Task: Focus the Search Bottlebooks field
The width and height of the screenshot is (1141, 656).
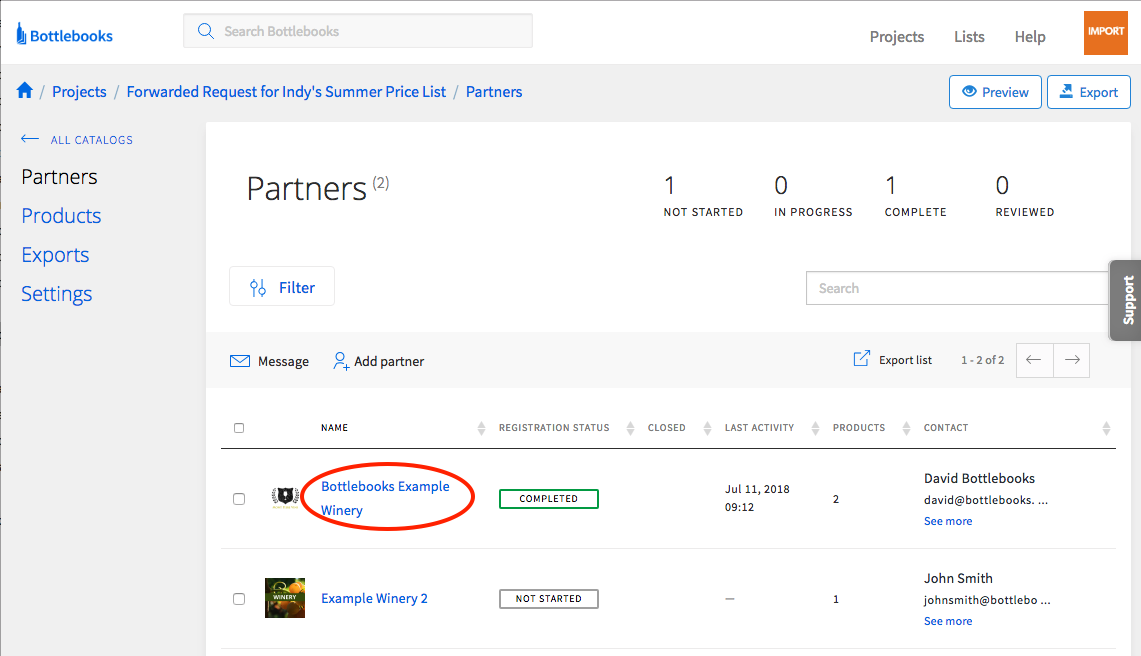Action: coord(357,31)
